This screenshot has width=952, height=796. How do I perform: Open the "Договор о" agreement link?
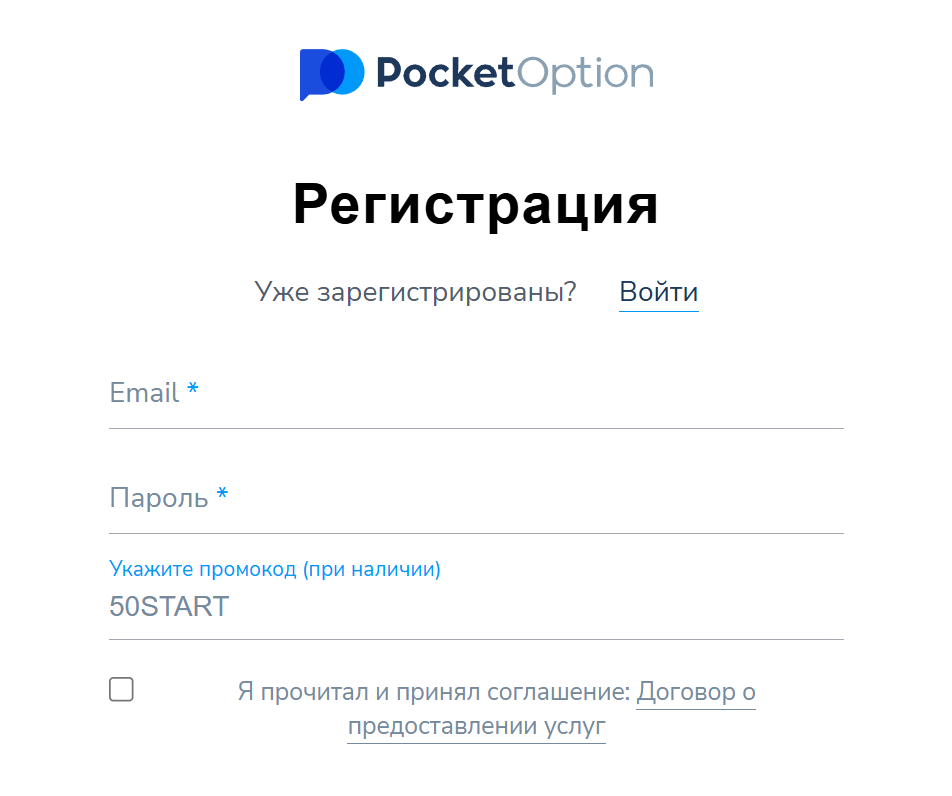[x=696, y=692]
